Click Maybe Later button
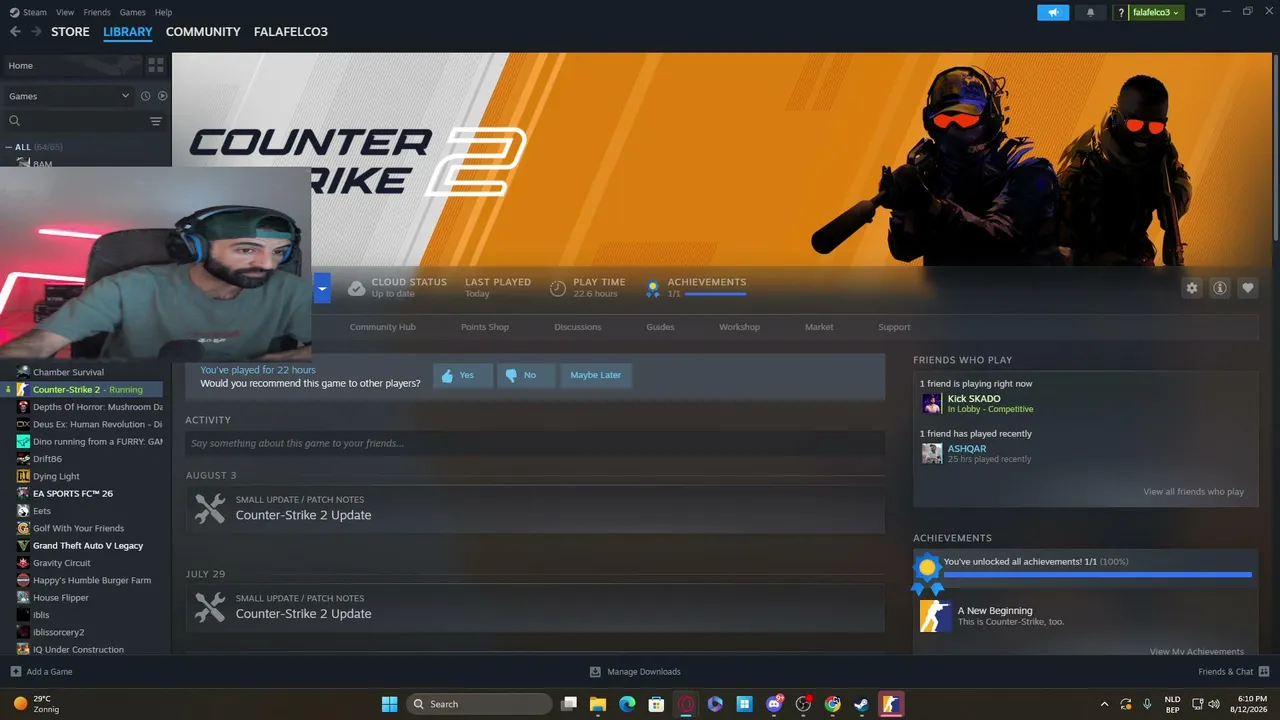 596,375
